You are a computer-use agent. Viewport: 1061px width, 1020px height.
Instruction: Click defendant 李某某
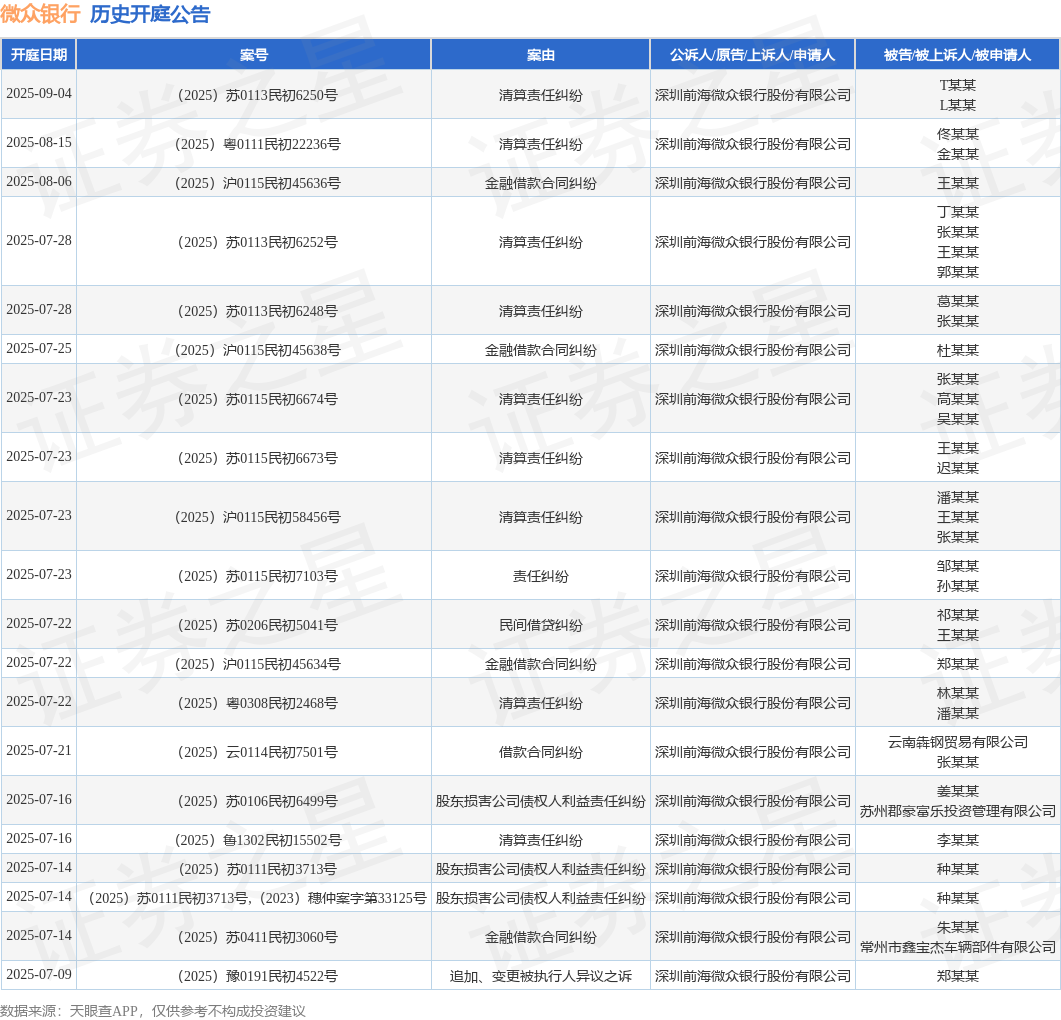point(957,841)
